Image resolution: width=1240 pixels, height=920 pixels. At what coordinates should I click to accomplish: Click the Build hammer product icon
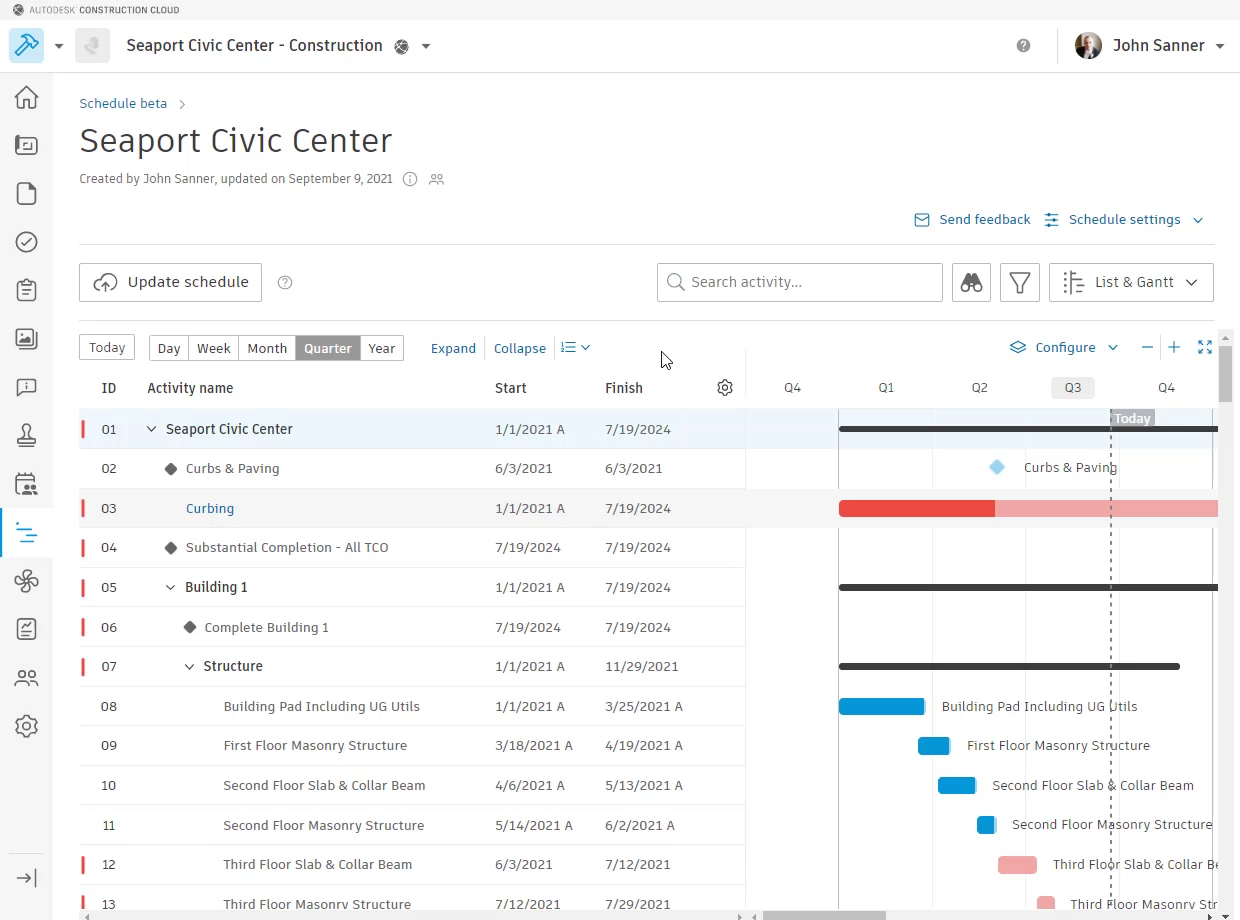[x=26, y=46]
